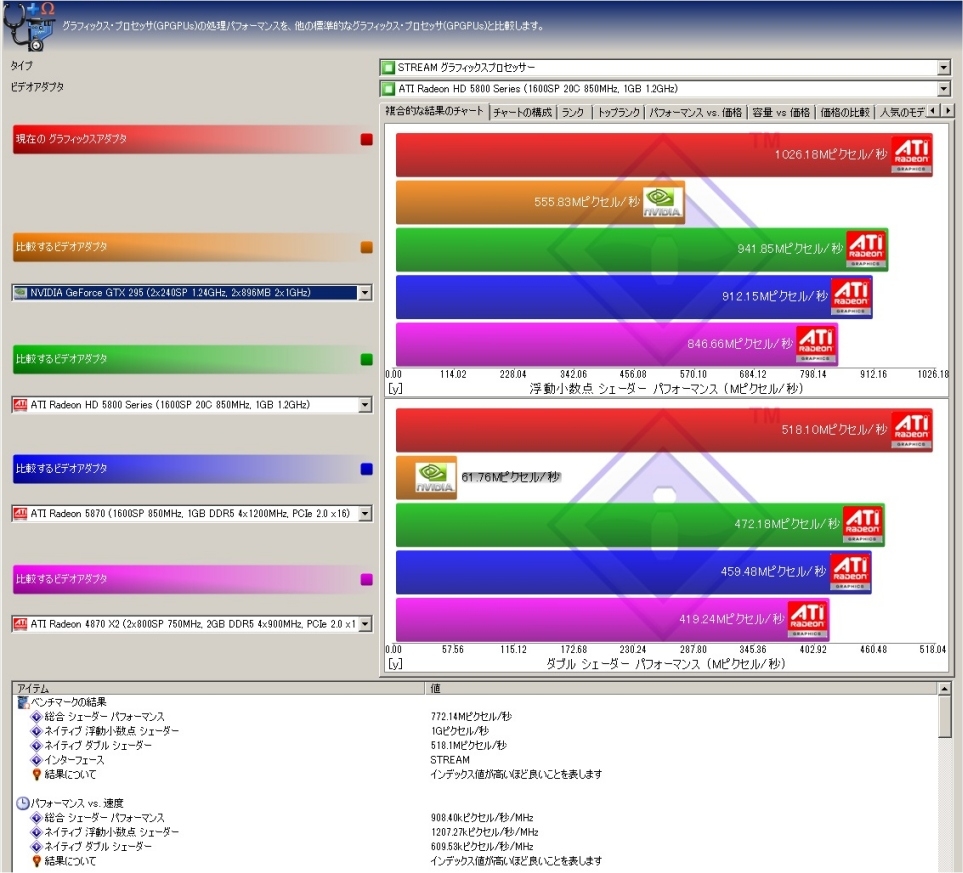Click the 61.76Mピクセル/秒 bar label
Viewport: 963px width, 873px height.
tap(510, 477)
